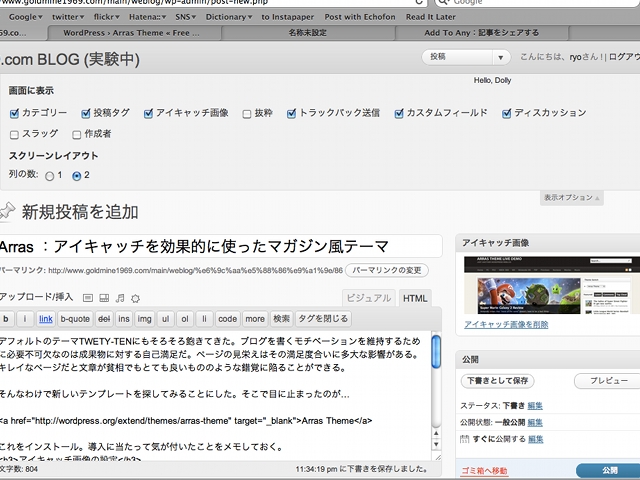Click the editor vertical scrollbar thumb

[436, 351]
